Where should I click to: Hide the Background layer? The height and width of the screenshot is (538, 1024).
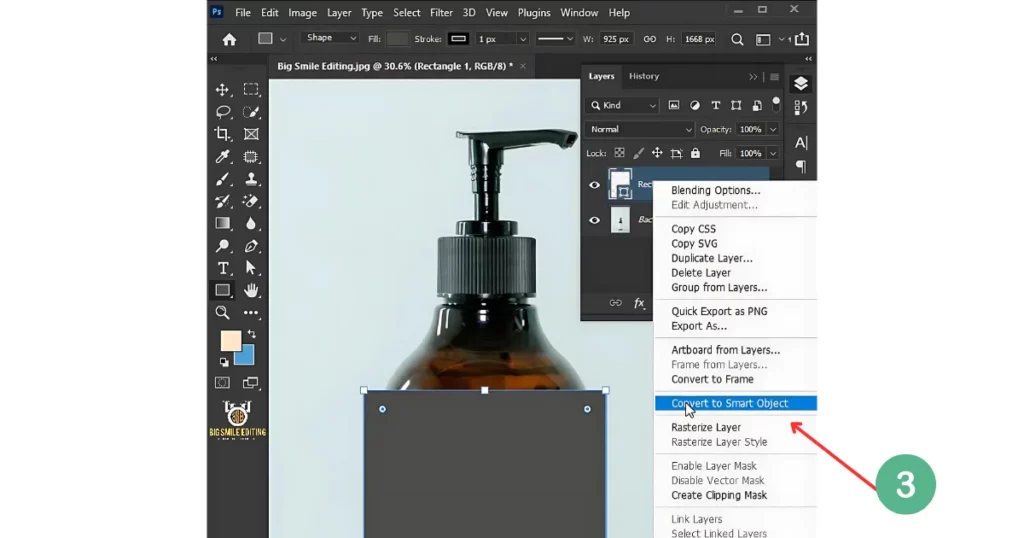point(594,220)
